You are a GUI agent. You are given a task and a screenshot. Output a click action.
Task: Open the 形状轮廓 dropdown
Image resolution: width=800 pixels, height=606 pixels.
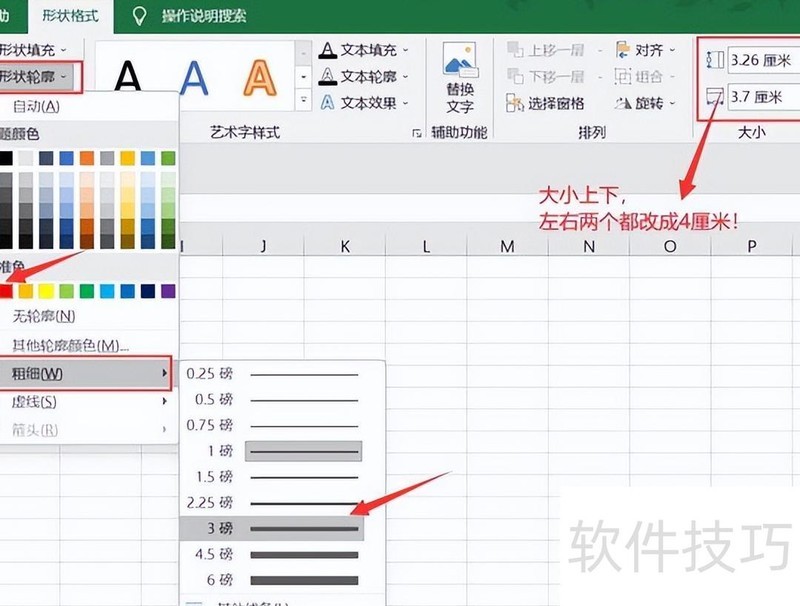37,77
